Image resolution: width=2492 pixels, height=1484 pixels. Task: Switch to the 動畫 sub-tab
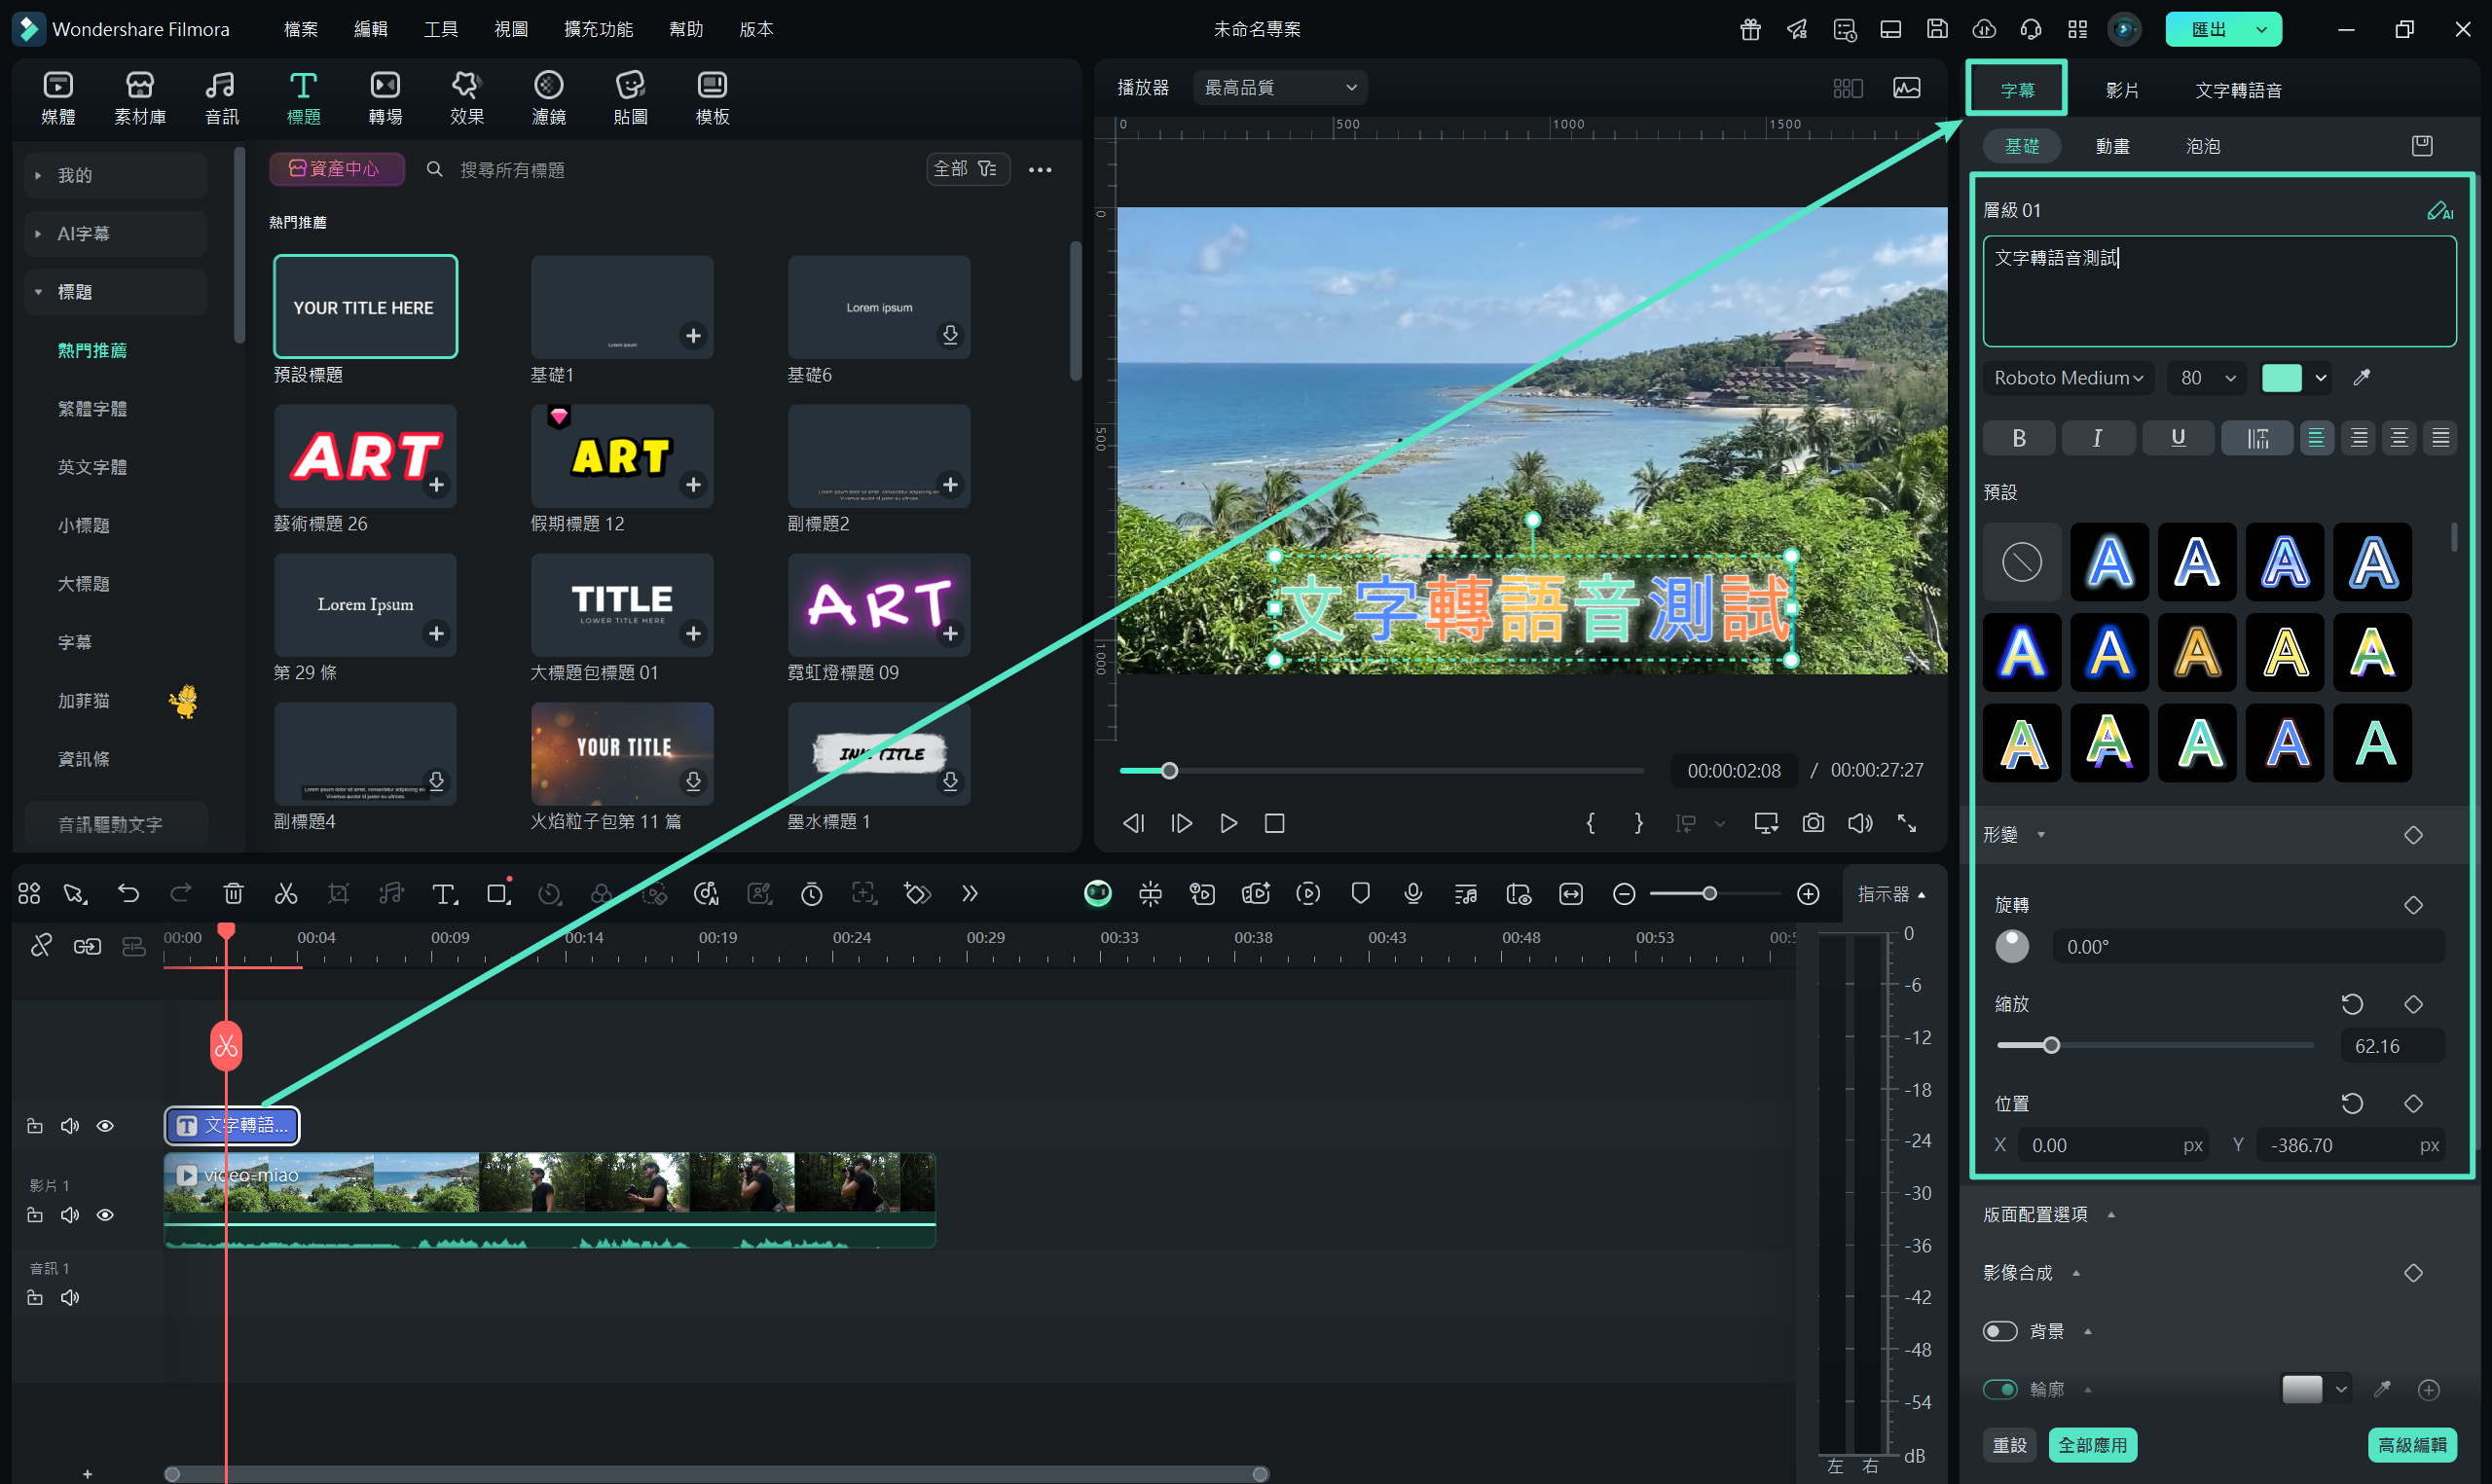pos(2112,146)
